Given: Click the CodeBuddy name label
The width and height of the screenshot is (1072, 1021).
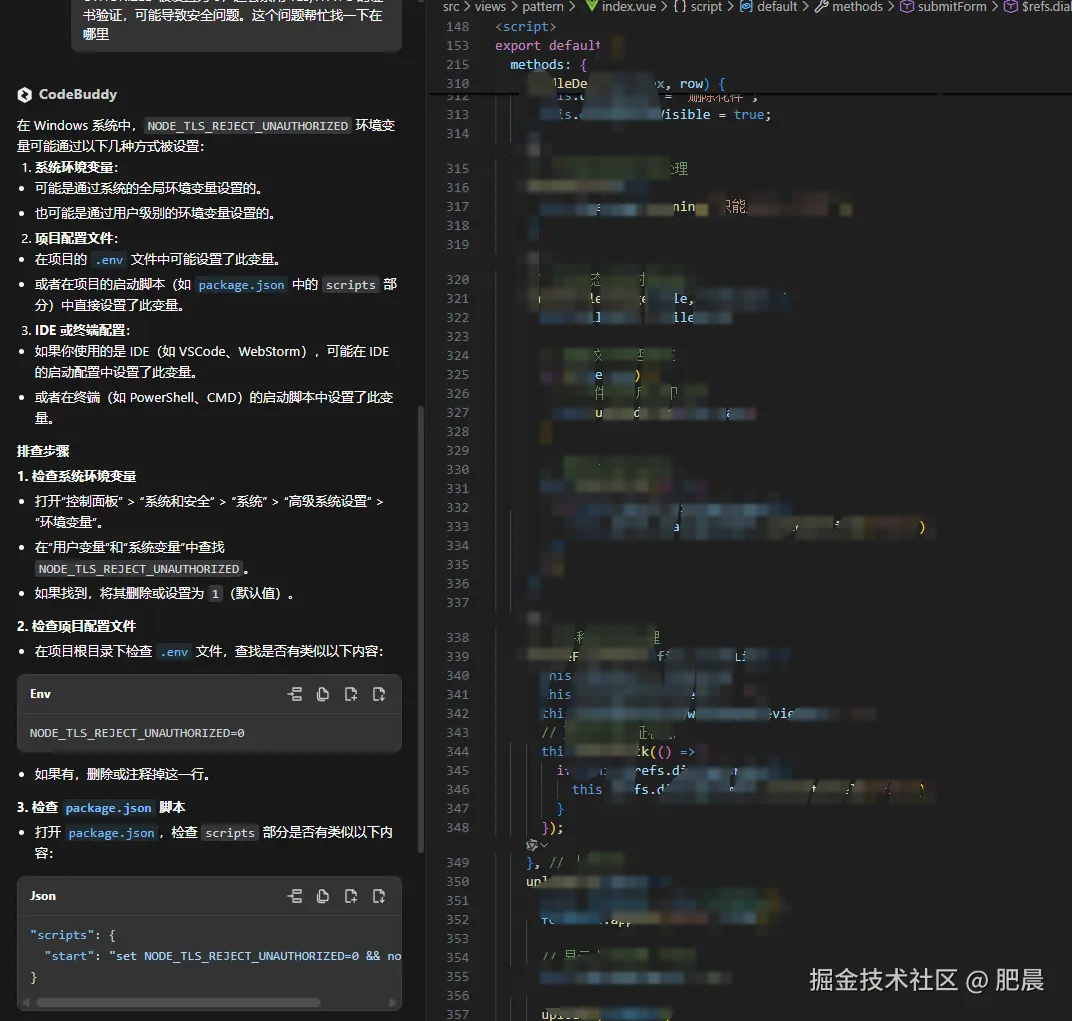Looking at the screenshot, I should [x=78, y=94].
